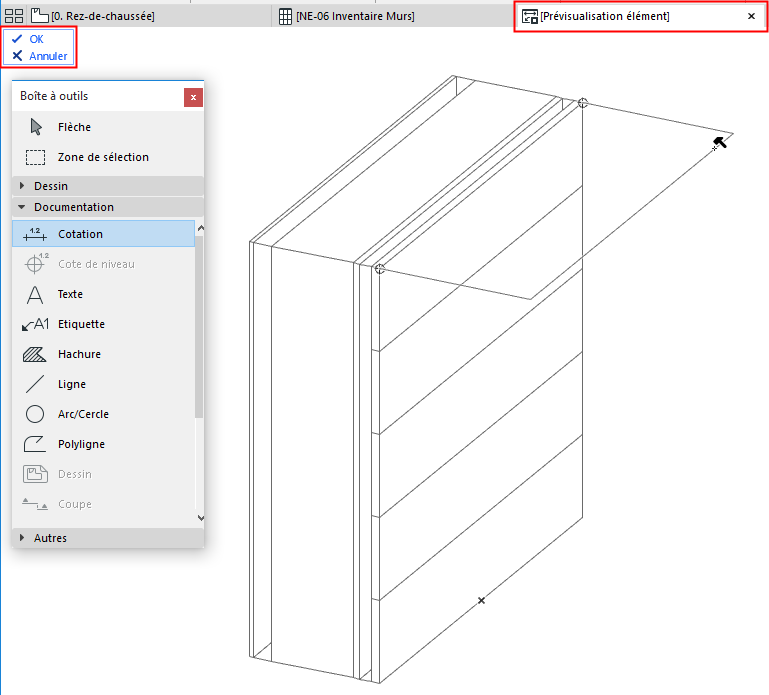Open the NE-06 Inventaire Murs tab

347,16
